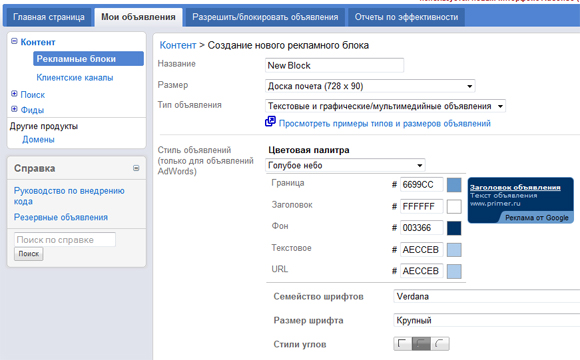Open the URL color swatch

pos(454,271)
